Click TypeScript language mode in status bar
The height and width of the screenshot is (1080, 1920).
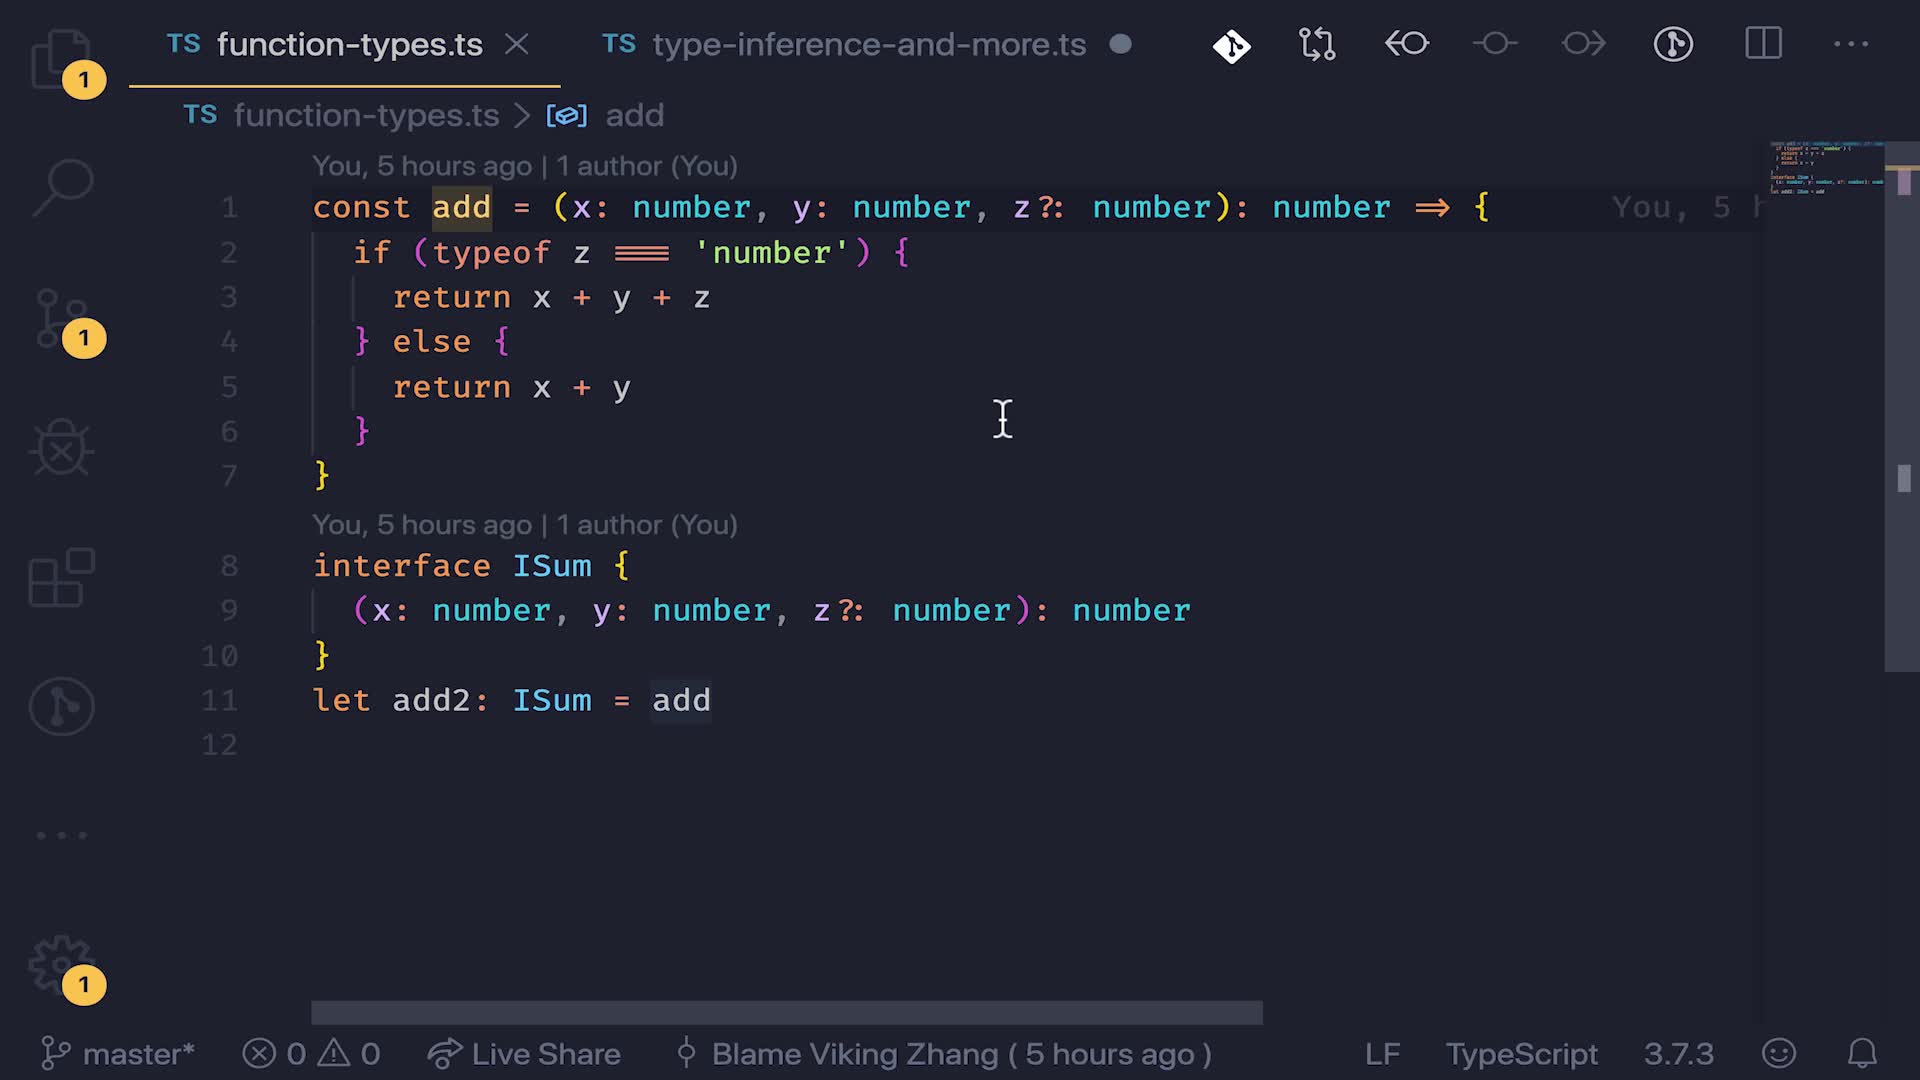click(x=1521, y=1053)
